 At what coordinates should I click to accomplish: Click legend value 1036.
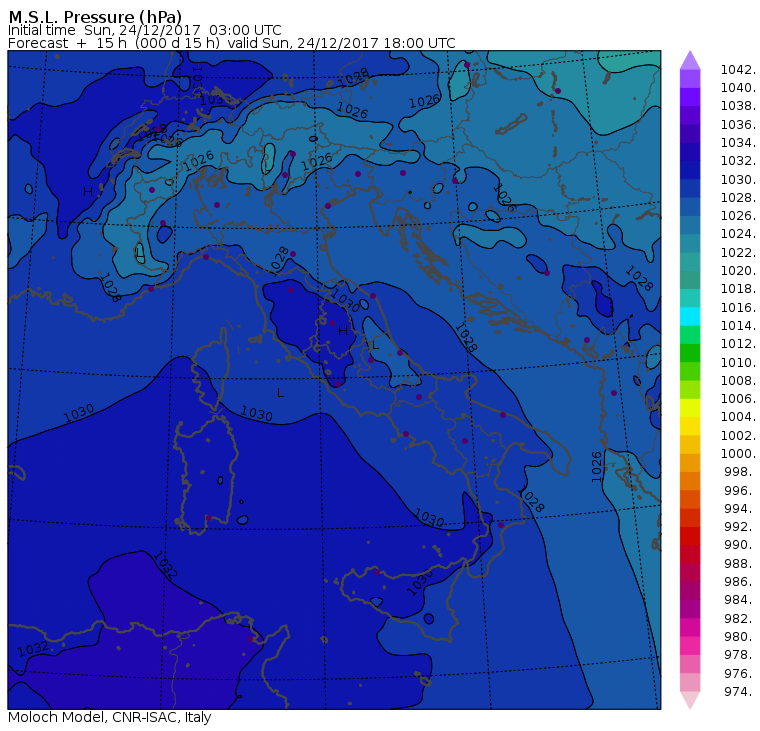point(738,125)
